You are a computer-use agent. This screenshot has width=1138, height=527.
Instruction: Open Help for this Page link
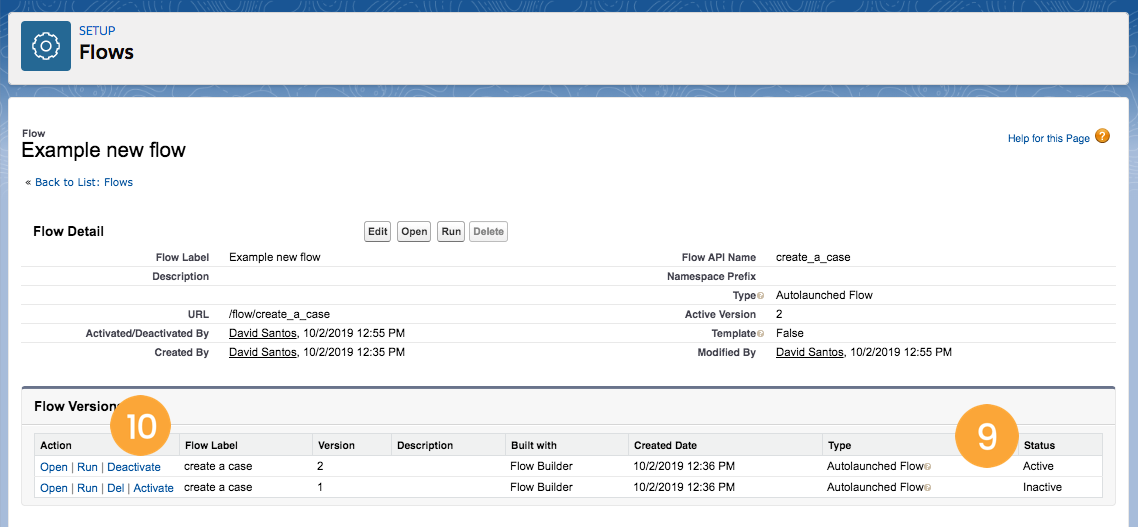coord(1049,138)
